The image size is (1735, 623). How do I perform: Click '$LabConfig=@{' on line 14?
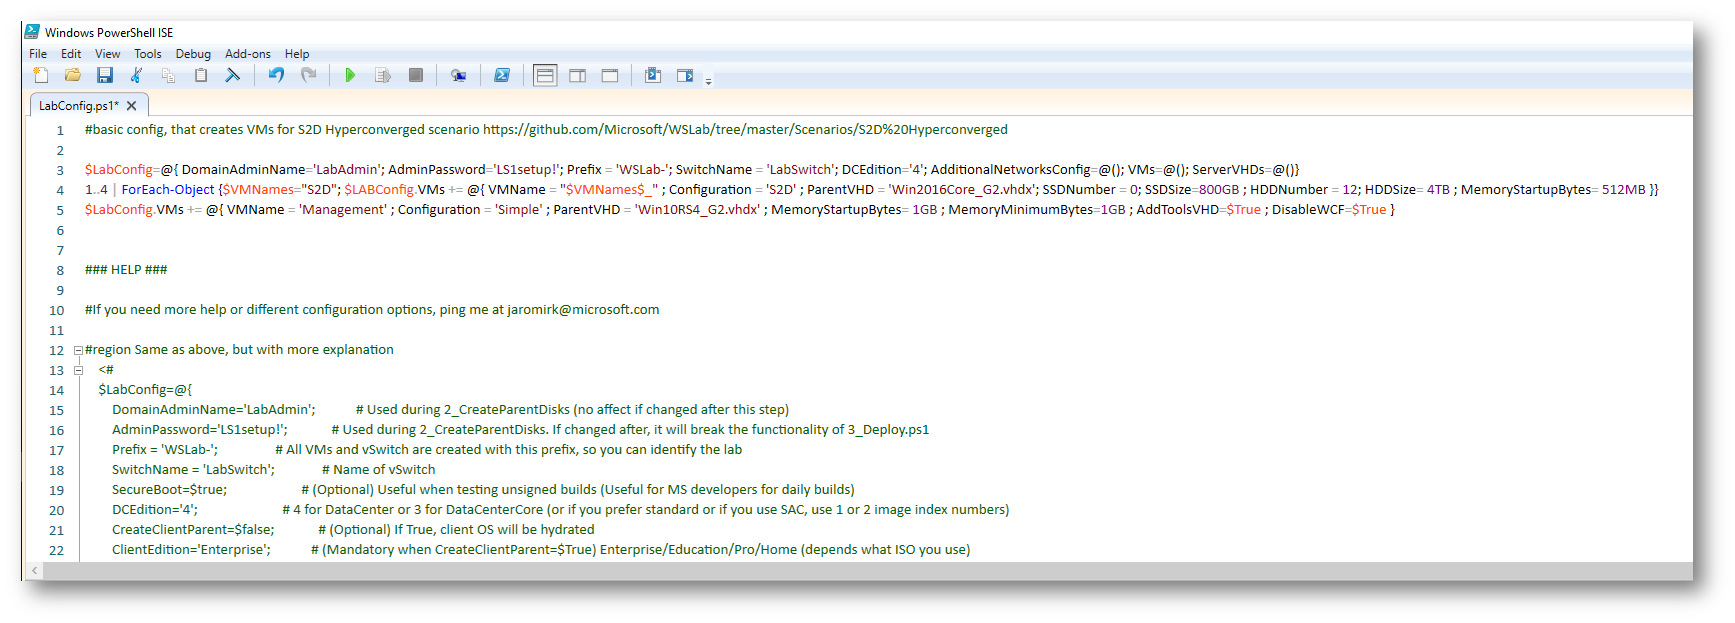click(x=145, y=390)
